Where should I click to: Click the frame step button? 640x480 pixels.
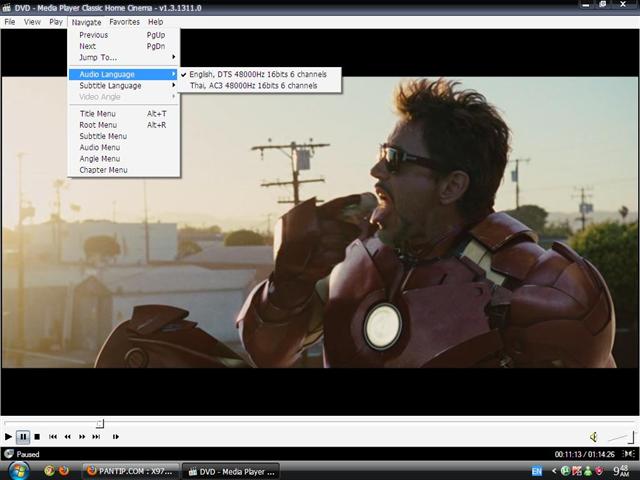(116, 437)
